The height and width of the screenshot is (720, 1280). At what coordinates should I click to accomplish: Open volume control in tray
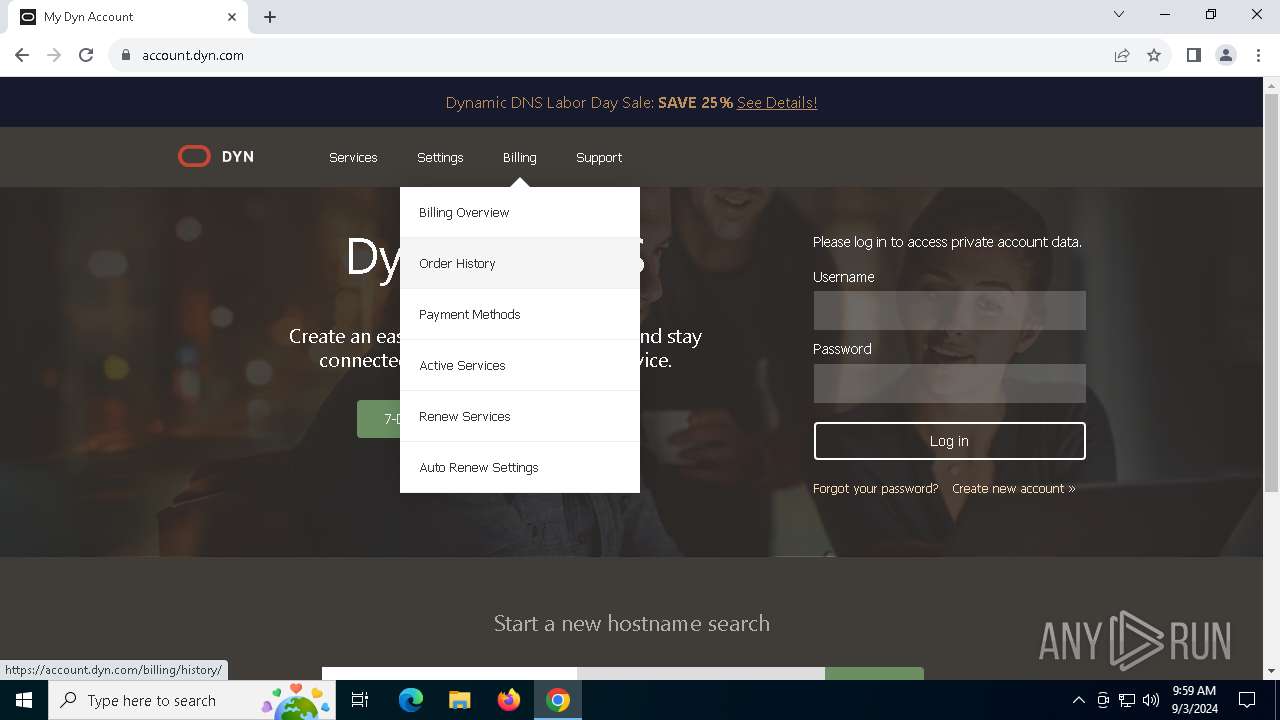pyautogui.click(x=1151, y=700)
